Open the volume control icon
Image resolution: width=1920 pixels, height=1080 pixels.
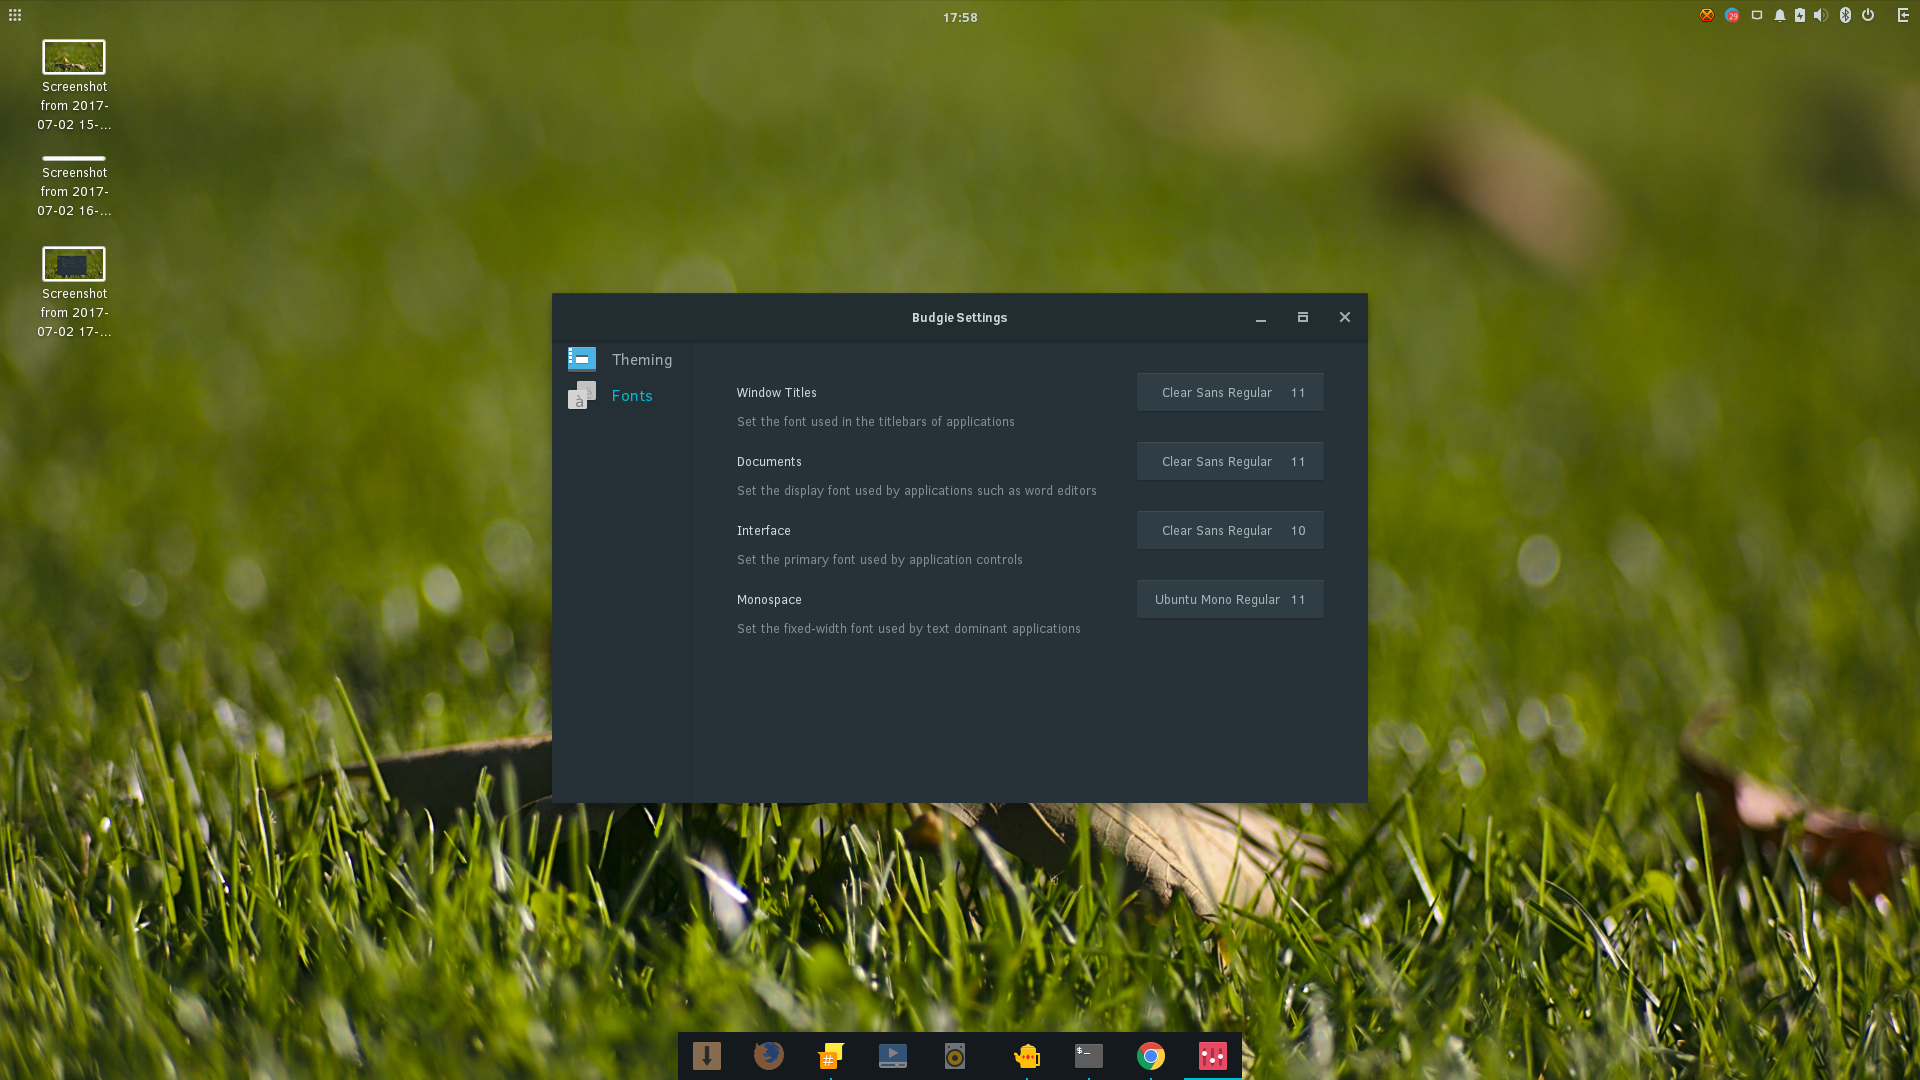point(1821,15)
